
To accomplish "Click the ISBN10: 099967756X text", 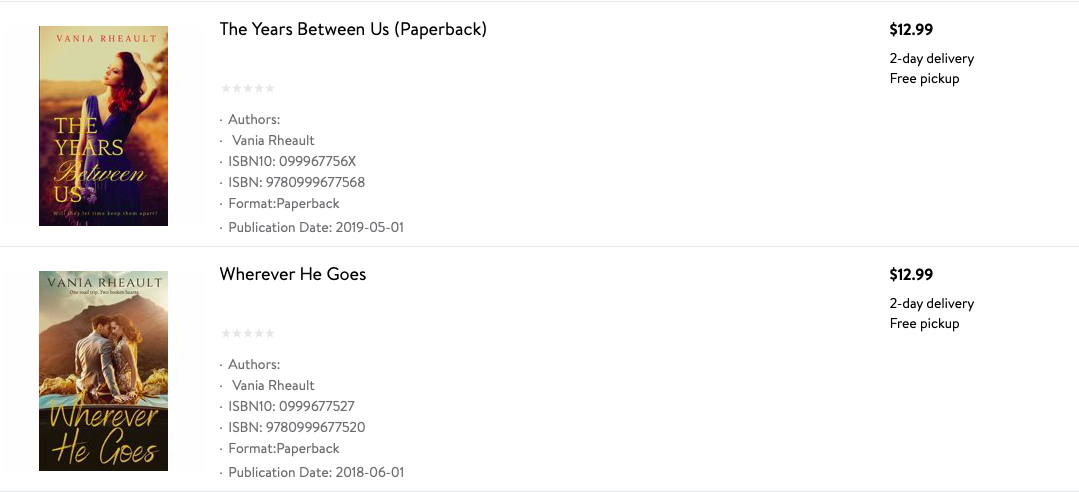I will coord(292,161).
